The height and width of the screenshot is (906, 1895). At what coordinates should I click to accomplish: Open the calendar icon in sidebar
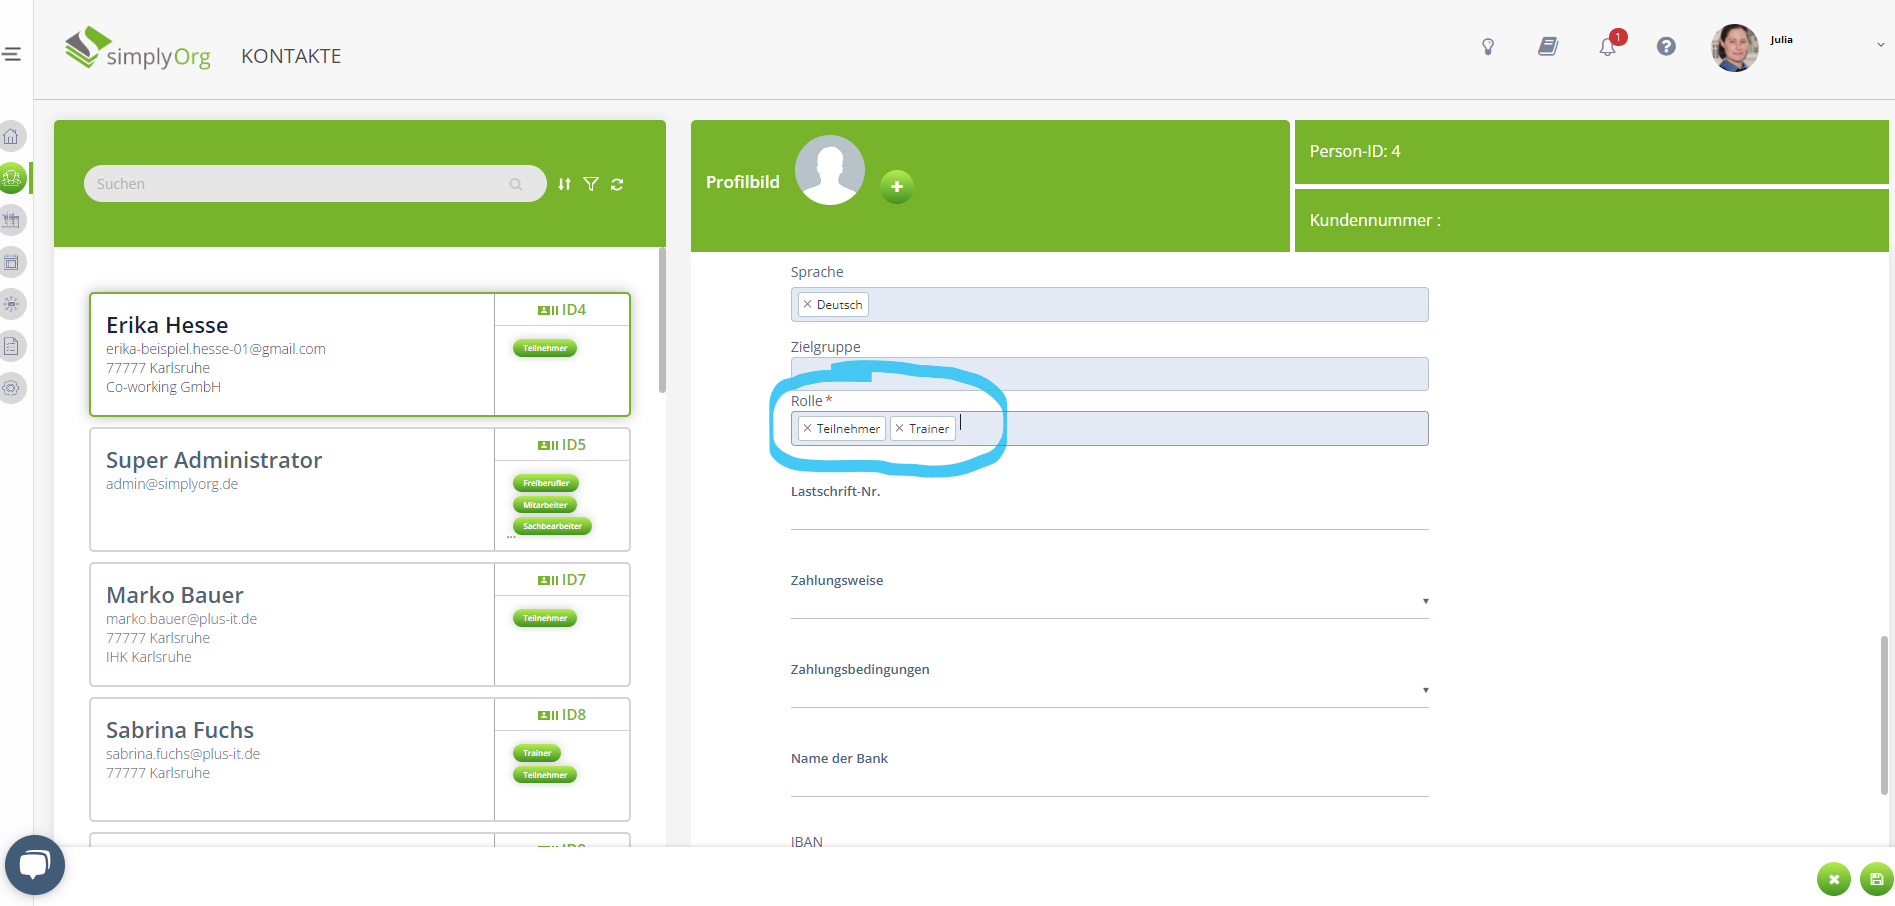(x=12, y=263)
